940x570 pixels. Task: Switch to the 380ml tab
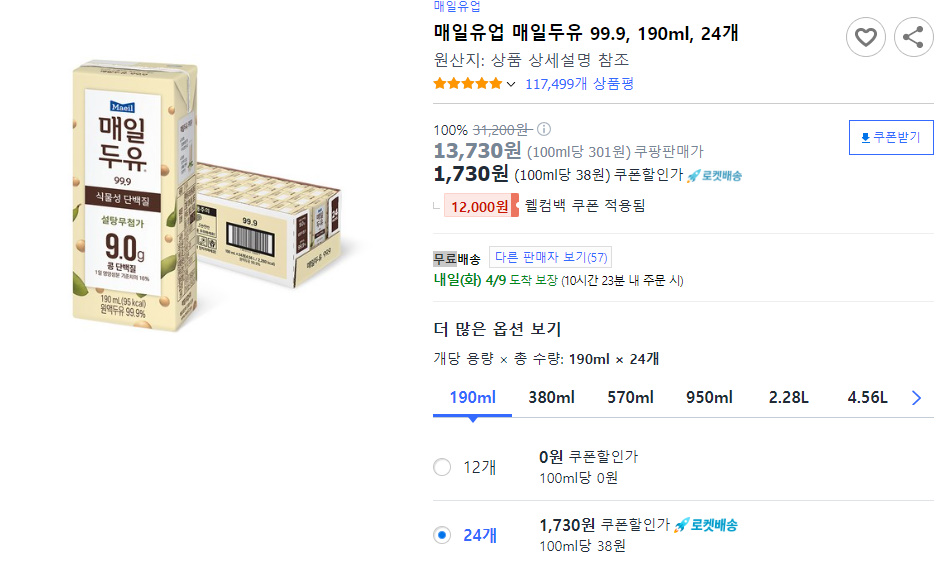pos(551,397)
